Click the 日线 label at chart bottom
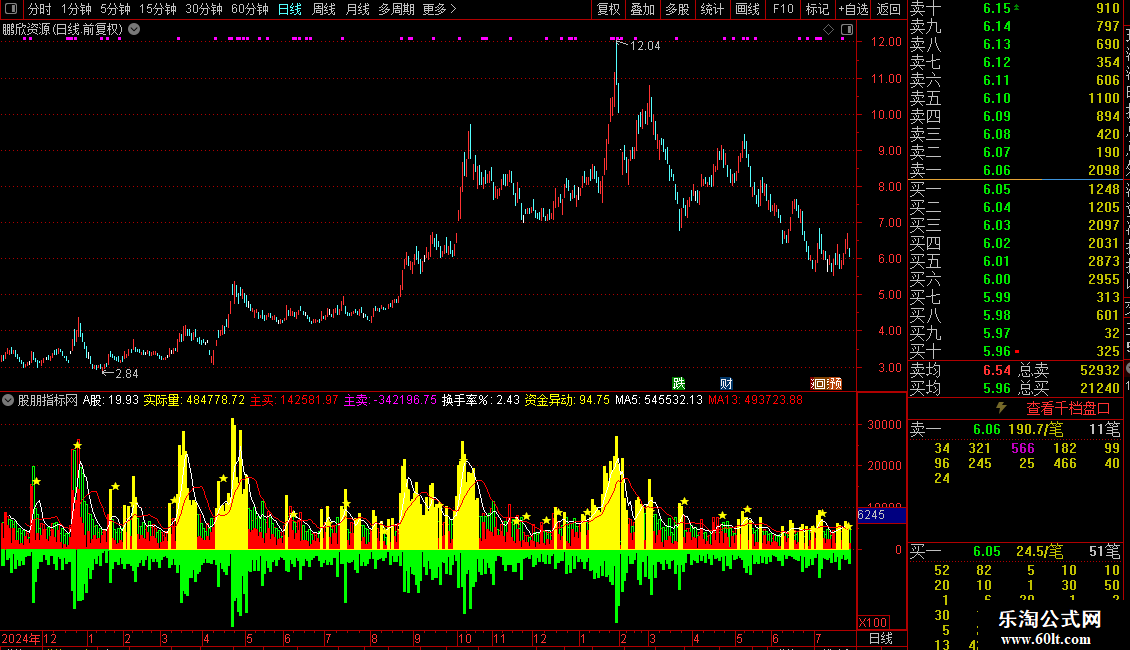Screen dimensions: 1130x650 [881, 638]
